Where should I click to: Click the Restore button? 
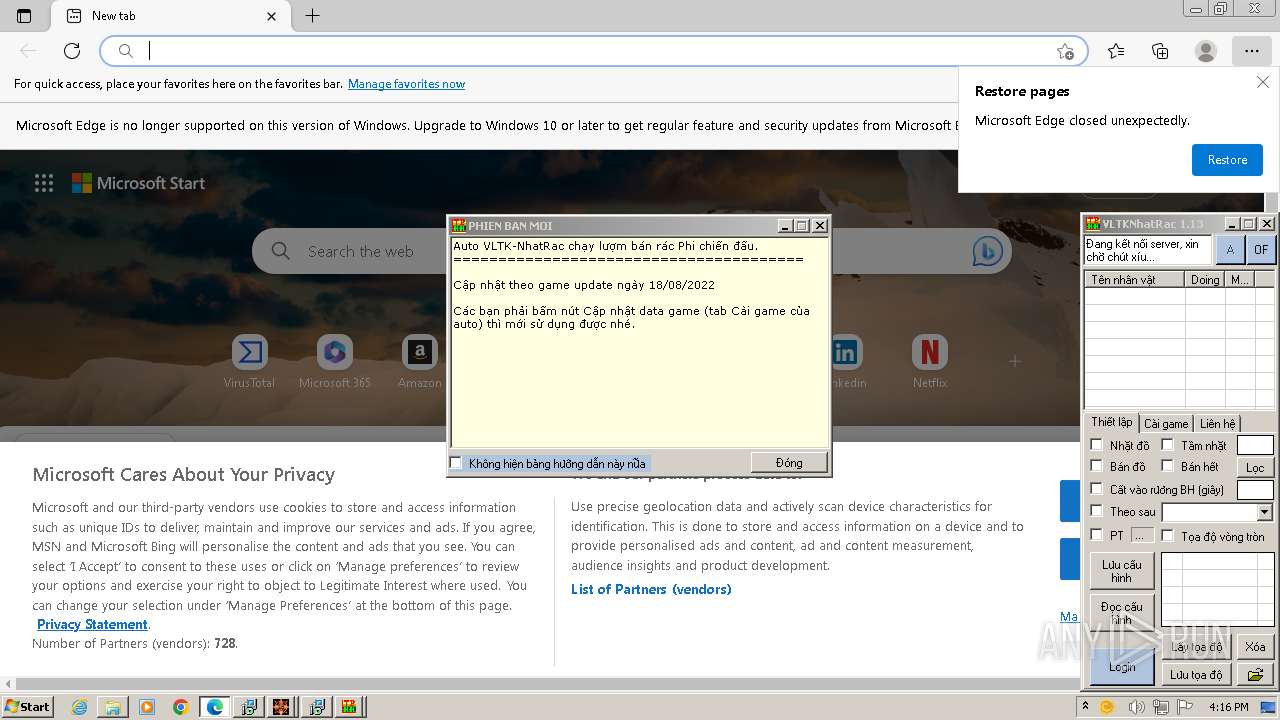point(1227,160)
